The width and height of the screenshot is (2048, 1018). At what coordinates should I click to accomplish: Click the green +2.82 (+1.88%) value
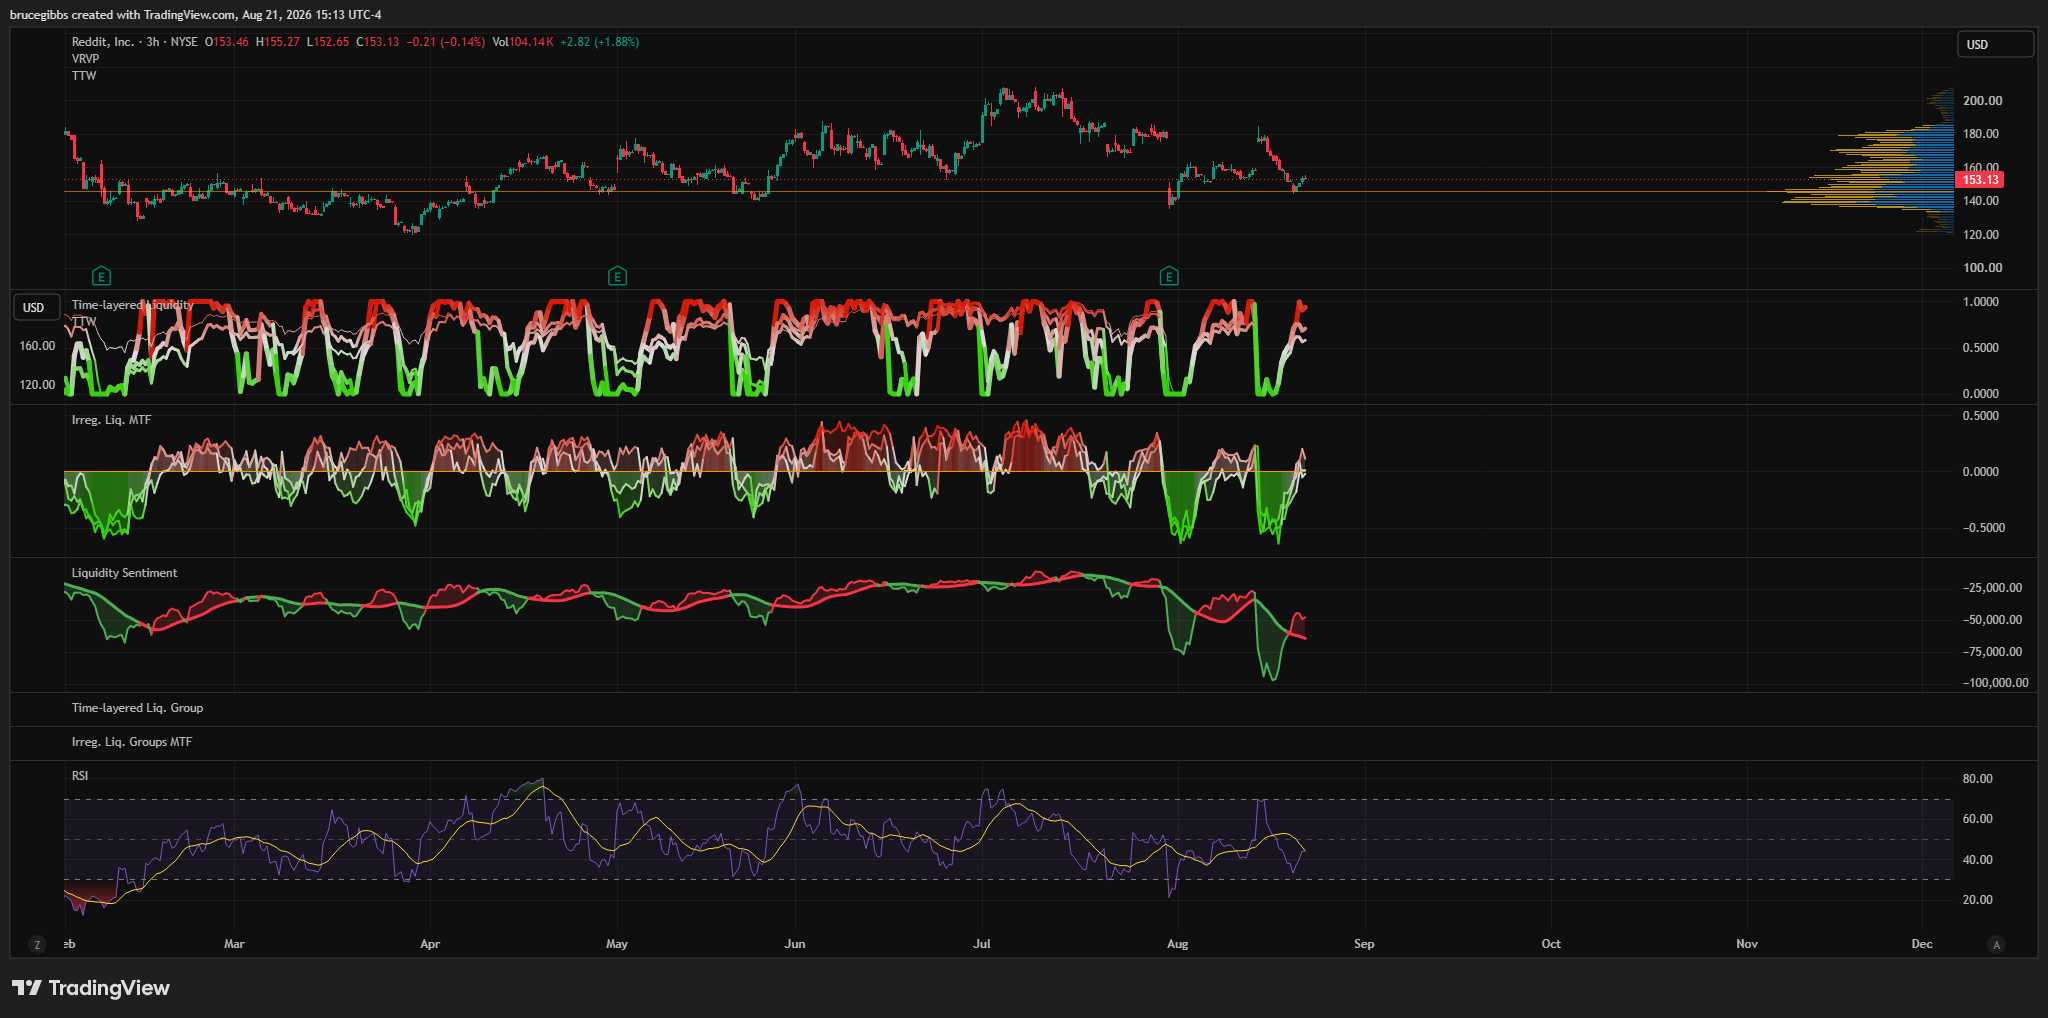tap(599, 42)
